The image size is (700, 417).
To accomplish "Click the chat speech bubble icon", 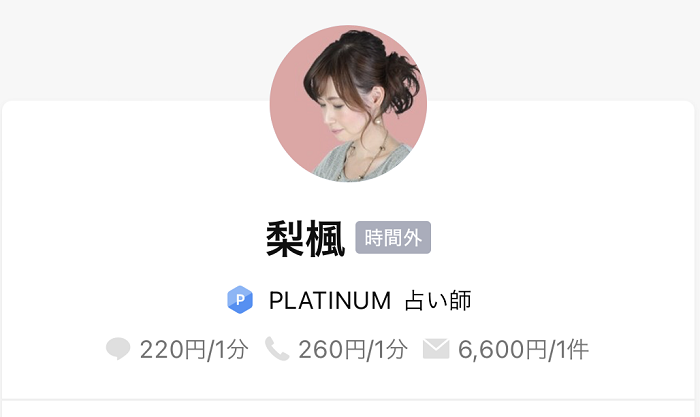I will (118, 349).
